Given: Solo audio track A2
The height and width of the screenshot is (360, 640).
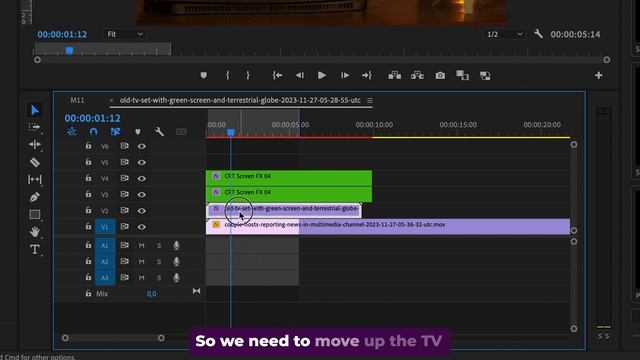Looking at the screenshot, I should (159, 262).
